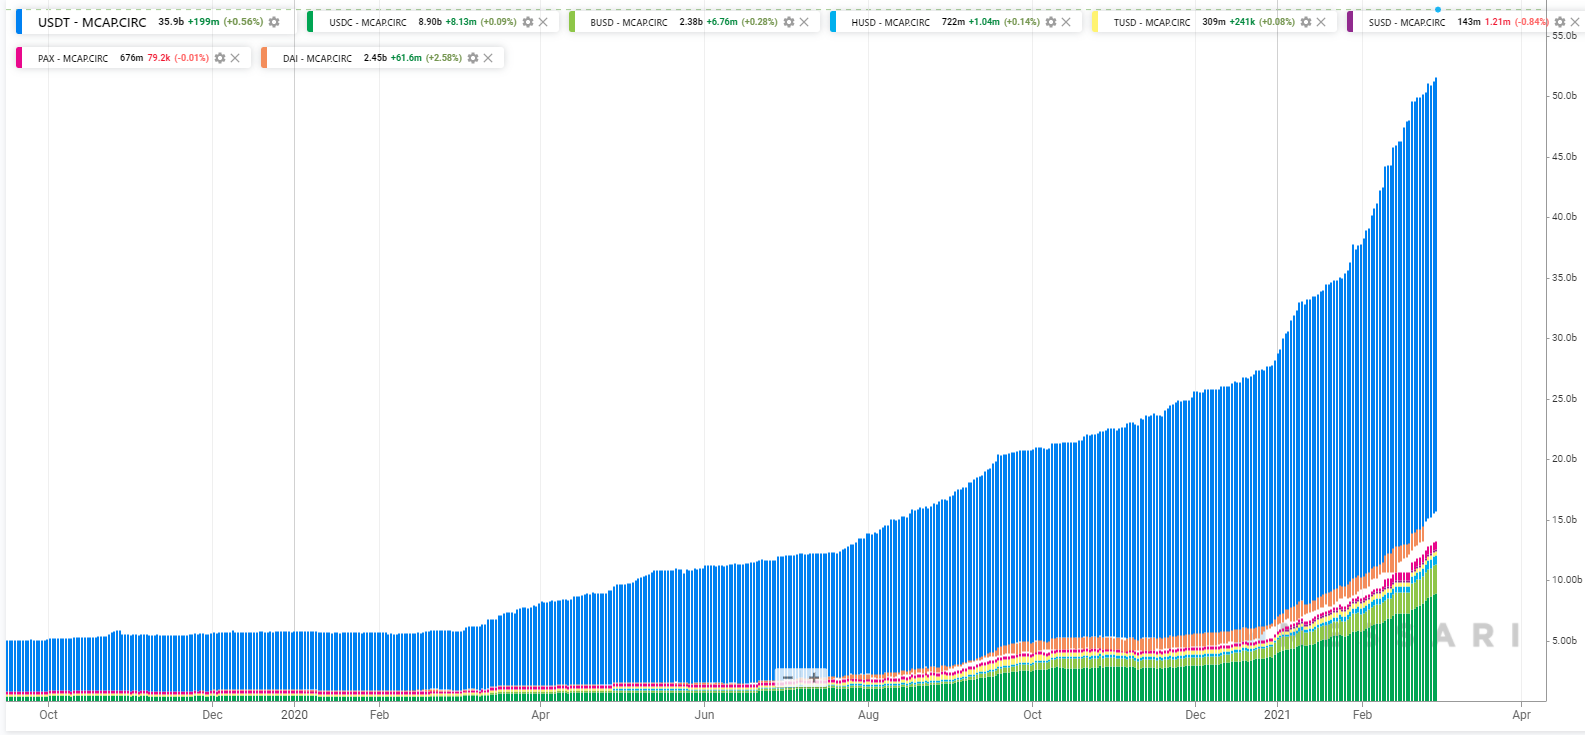1585x735 pixels.
Task: Remove the HUSD series from chart
Action: (x=1066, y=22)
